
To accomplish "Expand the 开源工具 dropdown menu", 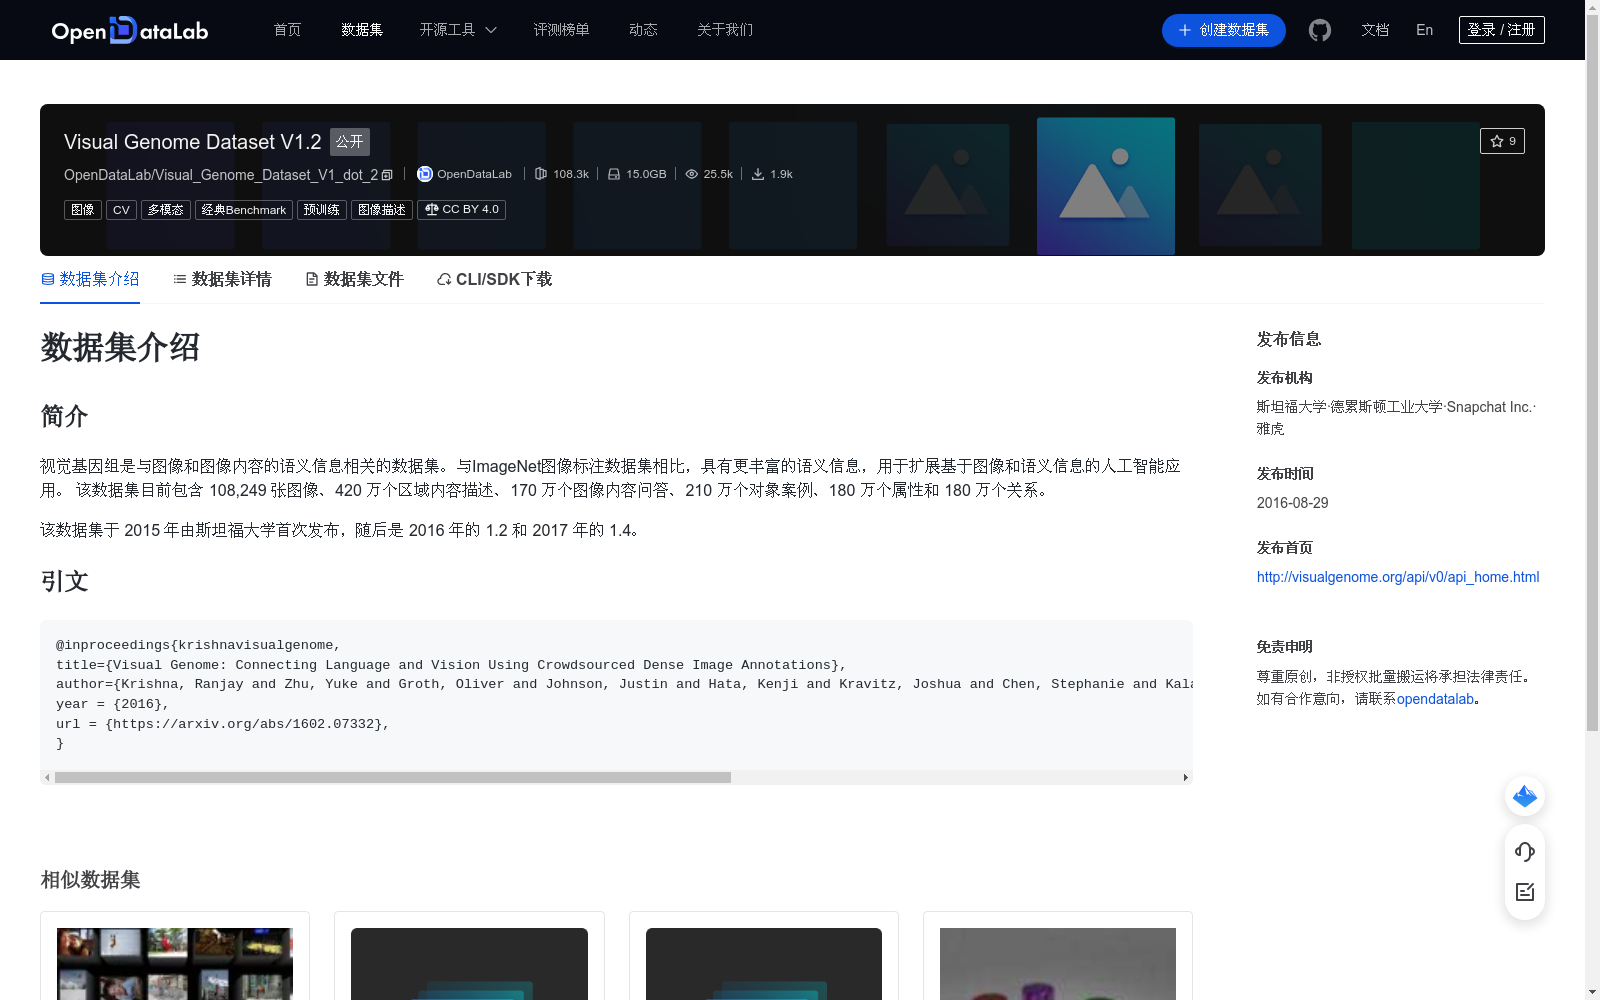I will point(458,30).
